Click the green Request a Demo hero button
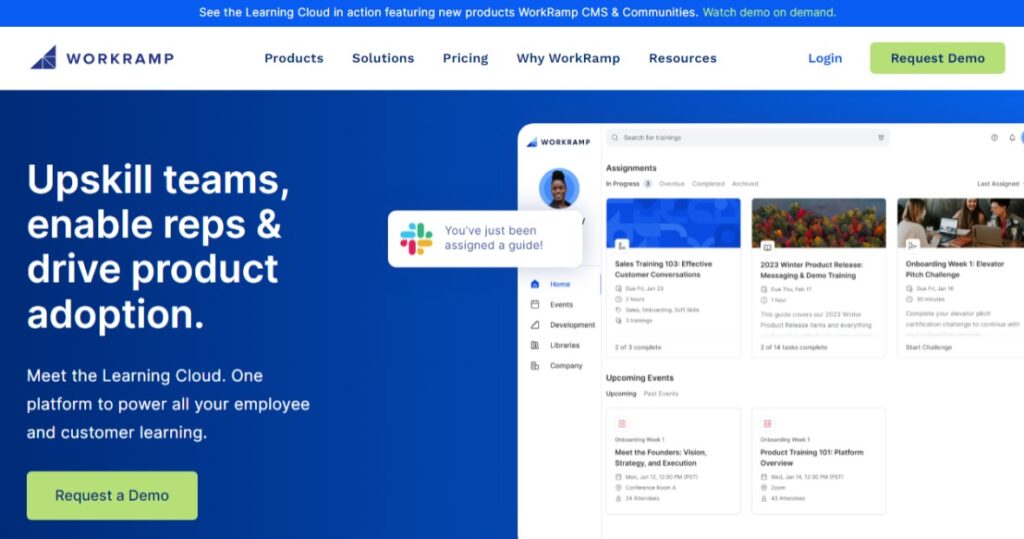Screen dimensions: 1024x539 point(112,495)
